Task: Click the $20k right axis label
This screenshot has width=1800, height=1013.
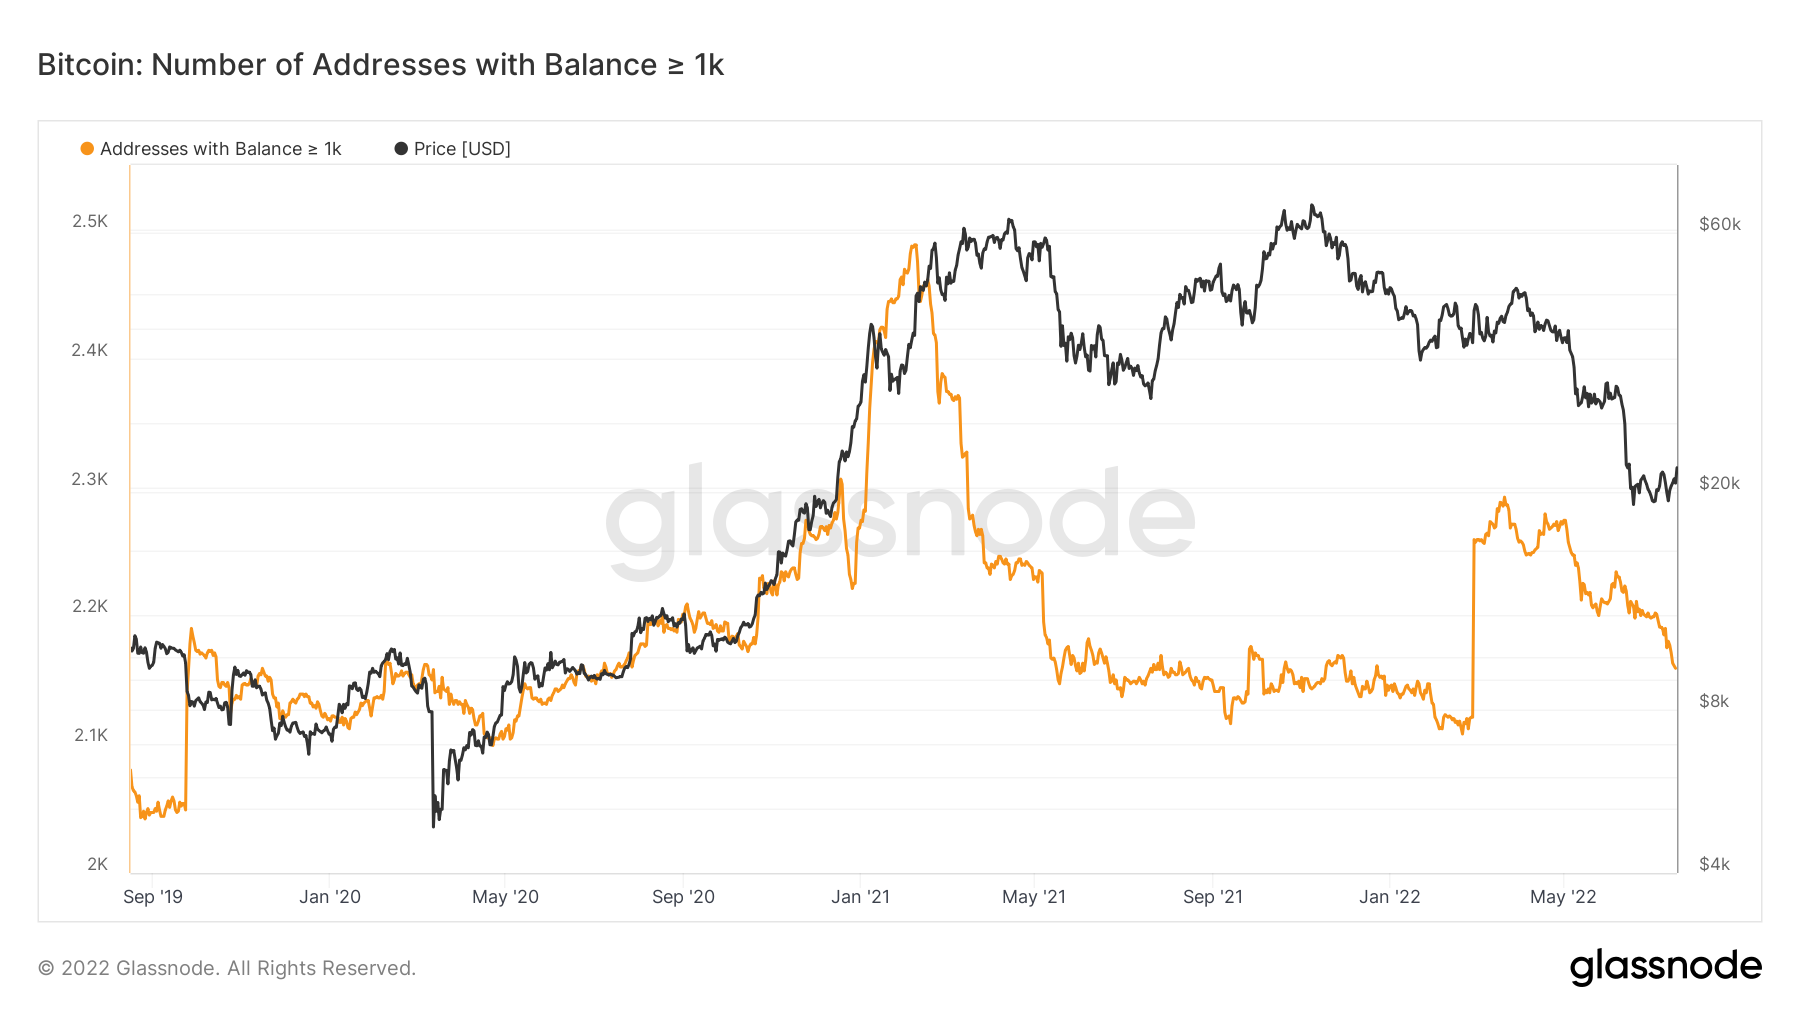Action: coord(1719,483)
